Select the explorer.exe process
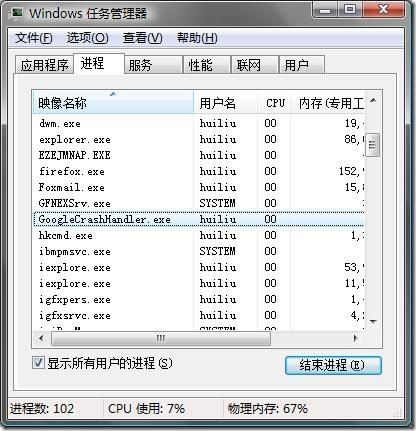The image size is (416, 431). click(x=199, y=140)
